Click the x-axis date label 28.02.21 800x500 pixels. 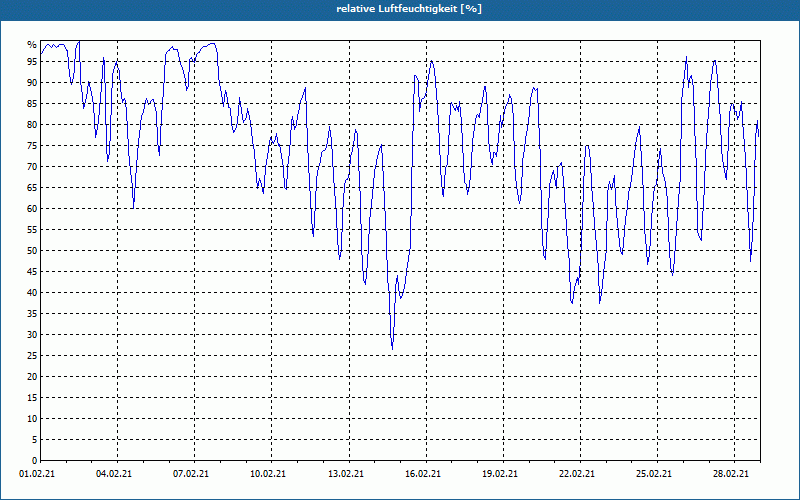(731, 474)
